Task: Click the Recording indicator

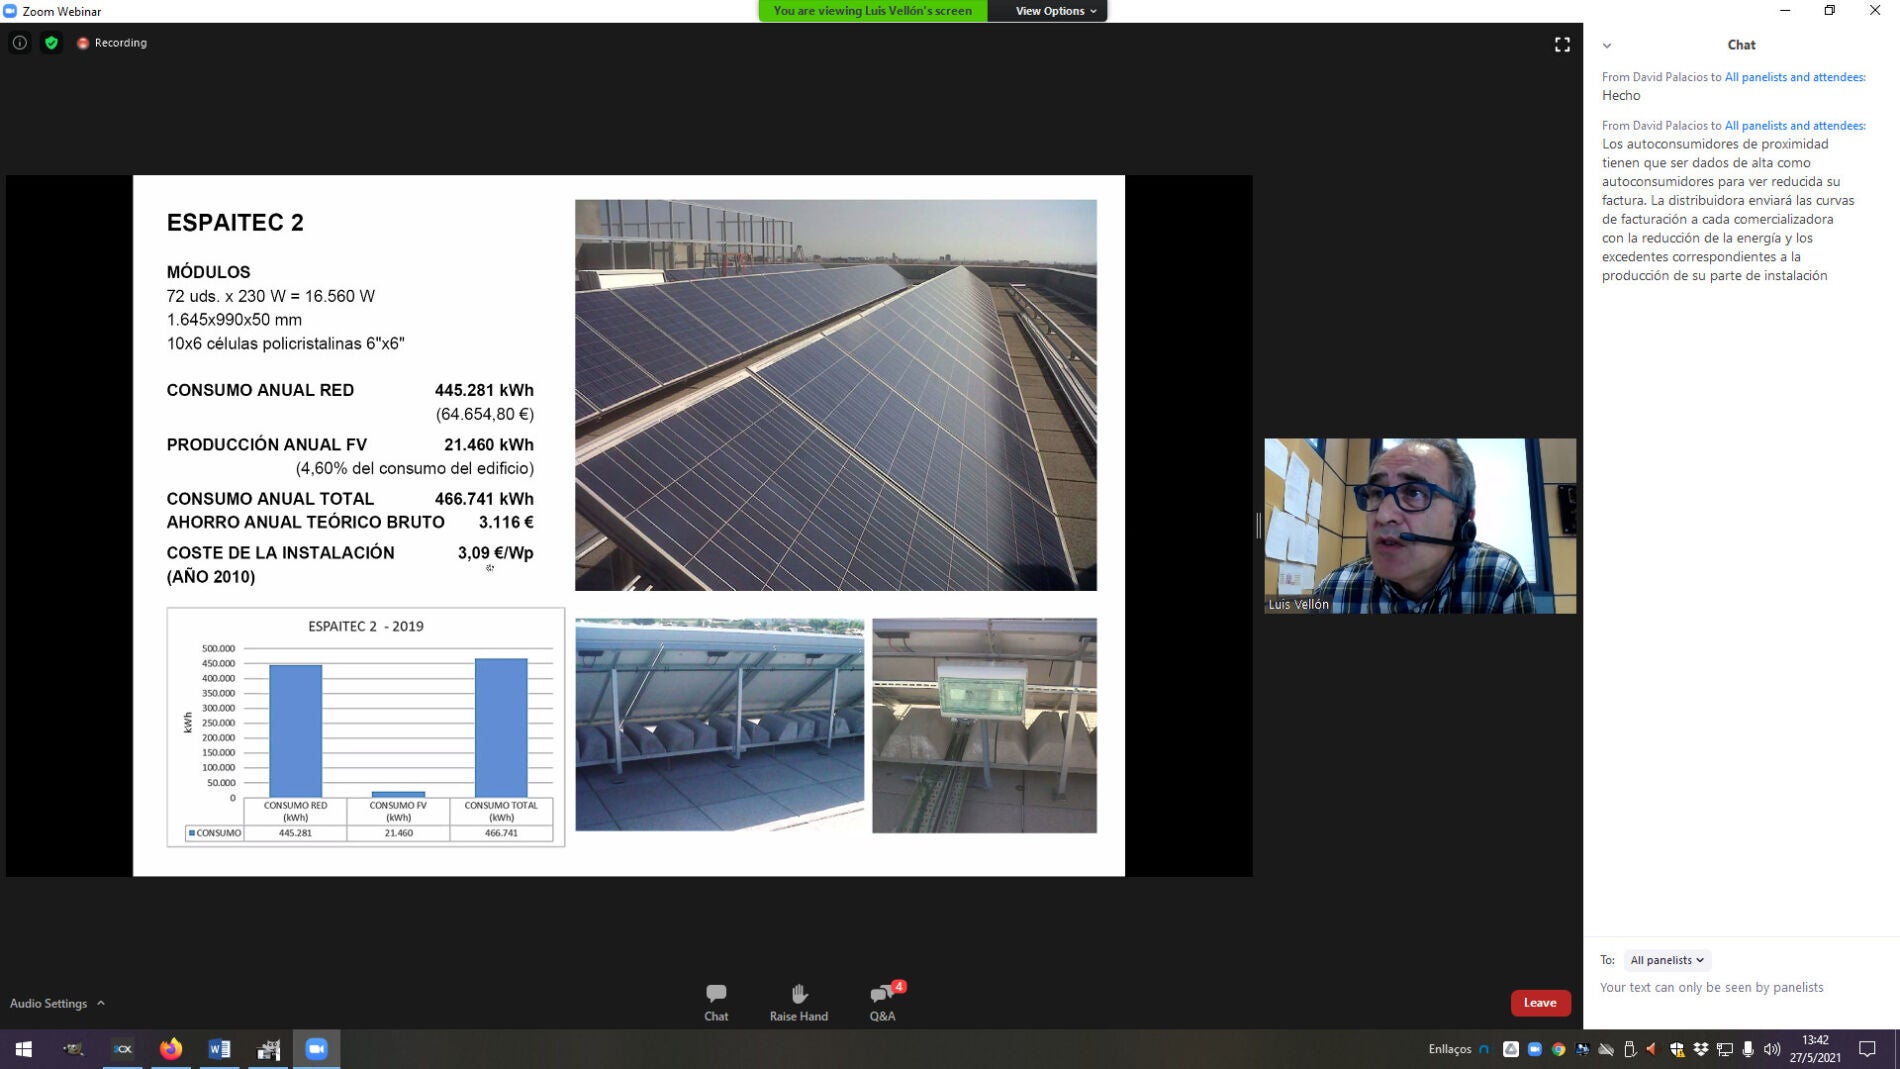Action: click(112, 43)
